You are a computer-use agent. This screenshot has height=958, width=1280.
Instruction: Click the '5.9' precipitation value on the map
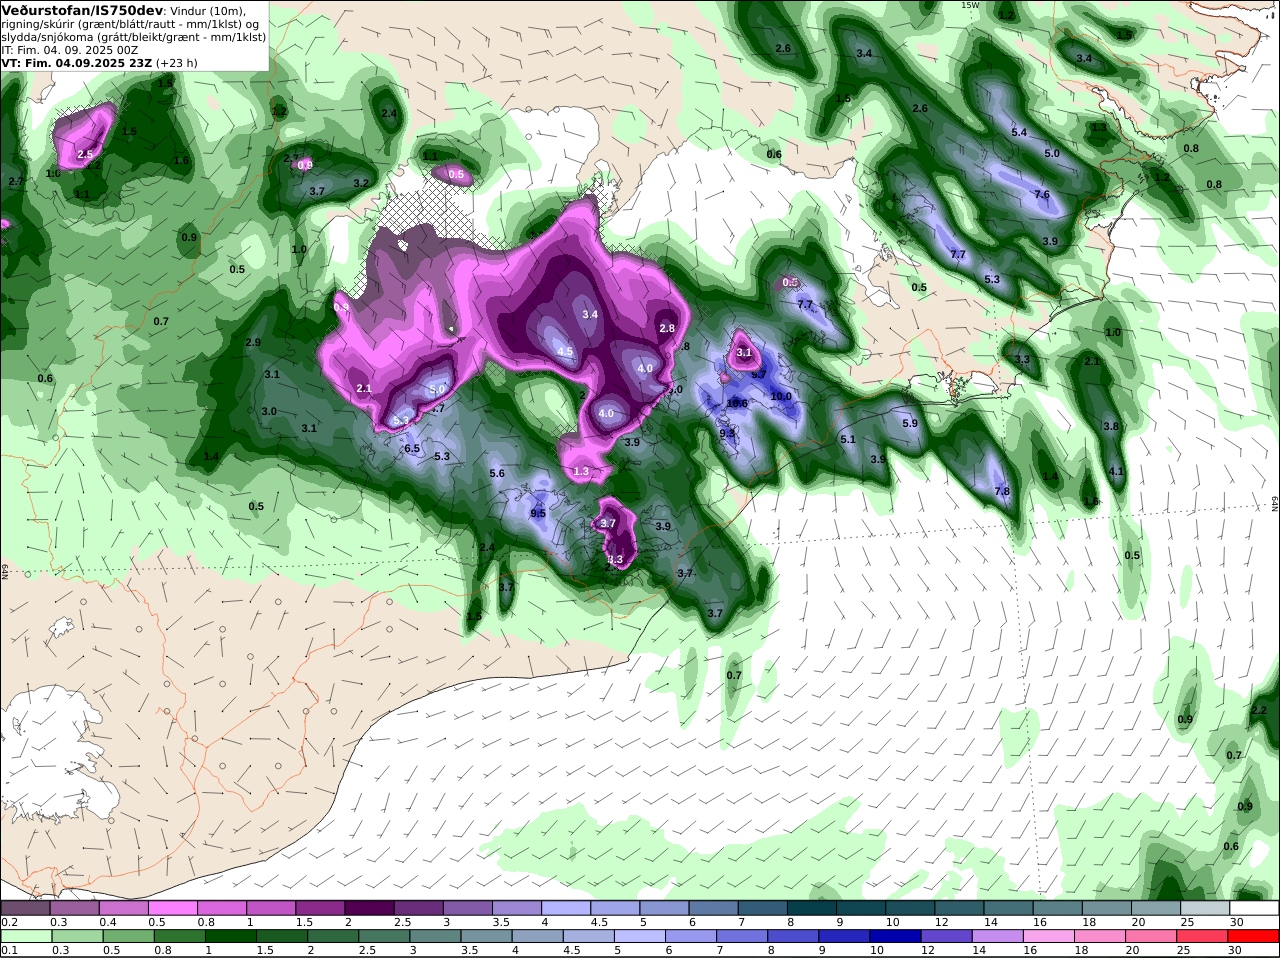[910, 424]
